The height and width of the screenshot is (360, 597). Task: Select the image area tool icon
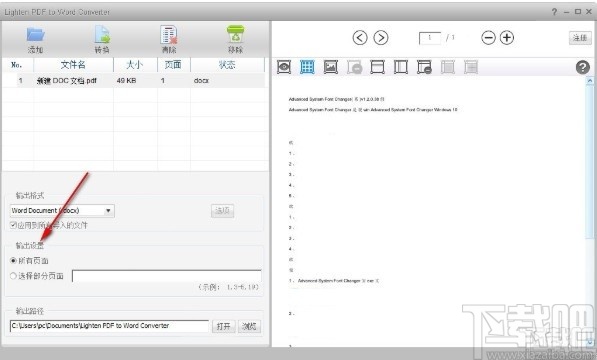(x=330, y=67)
